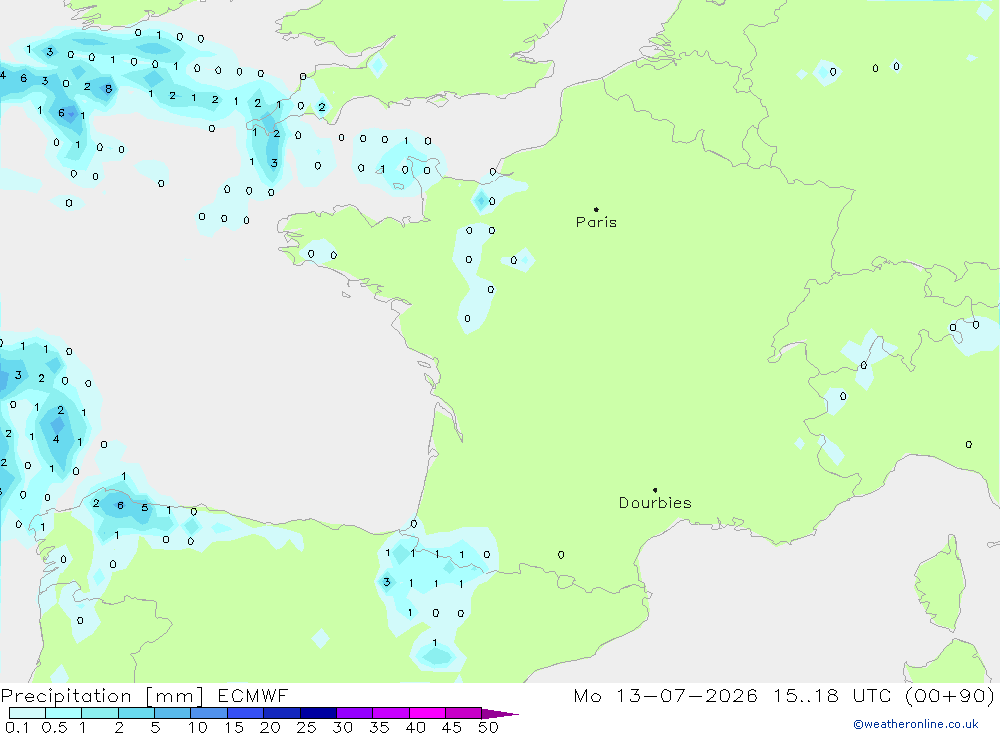Select the Dourbies place label

coord(655,503)
